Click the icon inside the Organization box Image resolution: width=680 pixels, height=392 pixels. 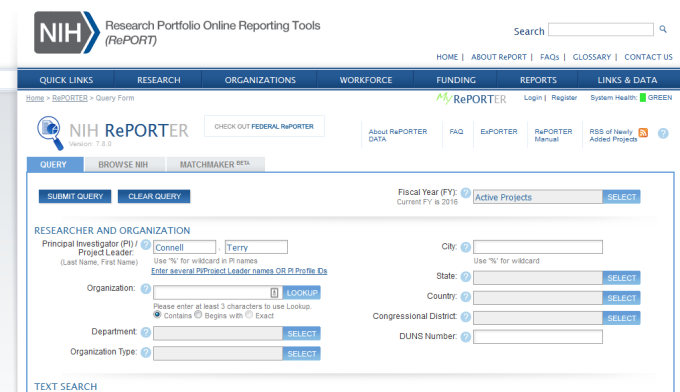click(x=274, y=293)
